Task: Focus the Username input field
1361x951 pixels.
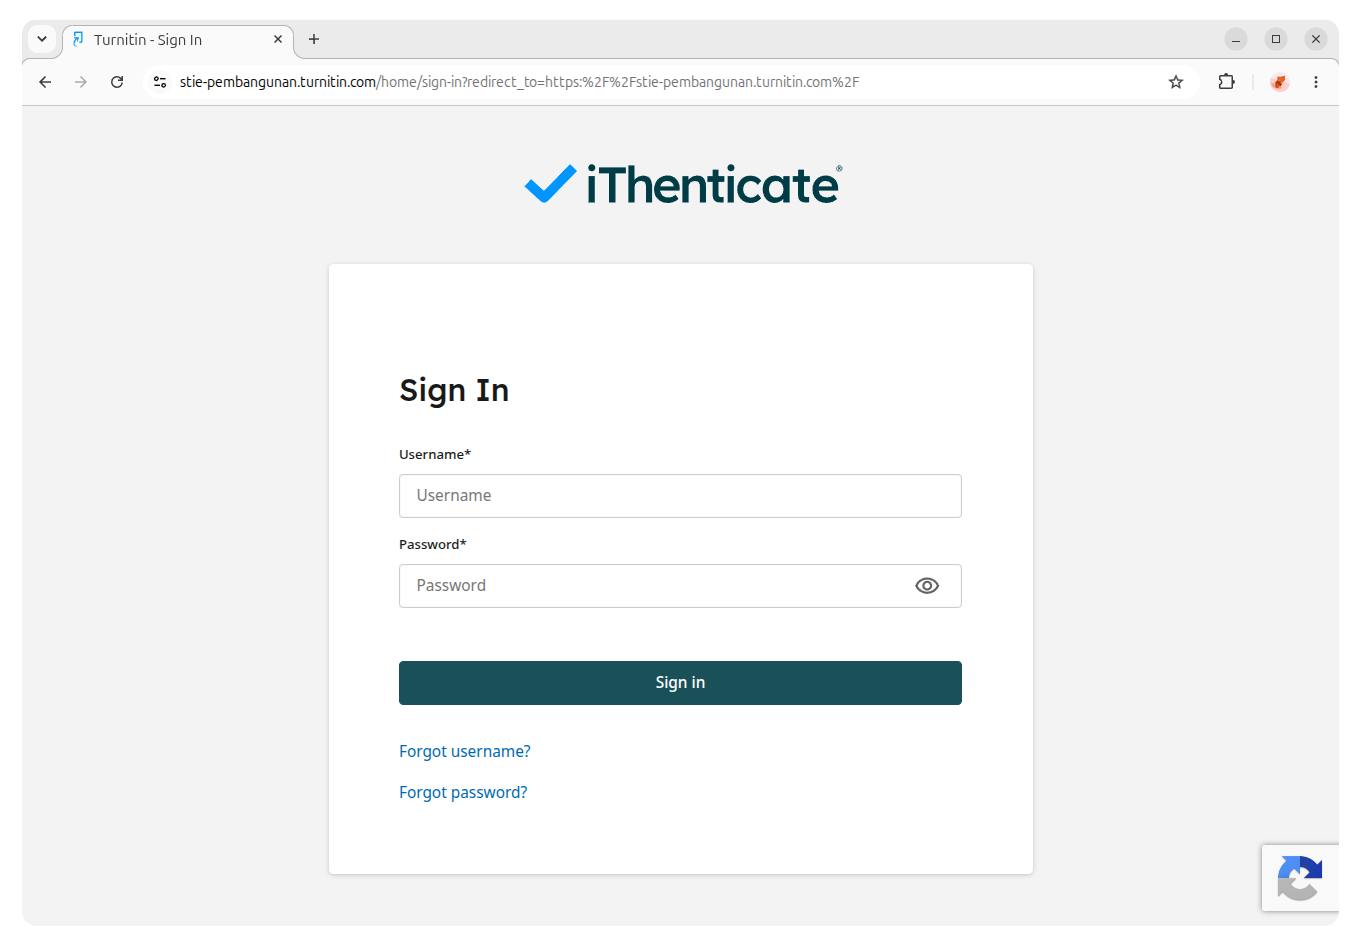Action: [x=680, y=496]
